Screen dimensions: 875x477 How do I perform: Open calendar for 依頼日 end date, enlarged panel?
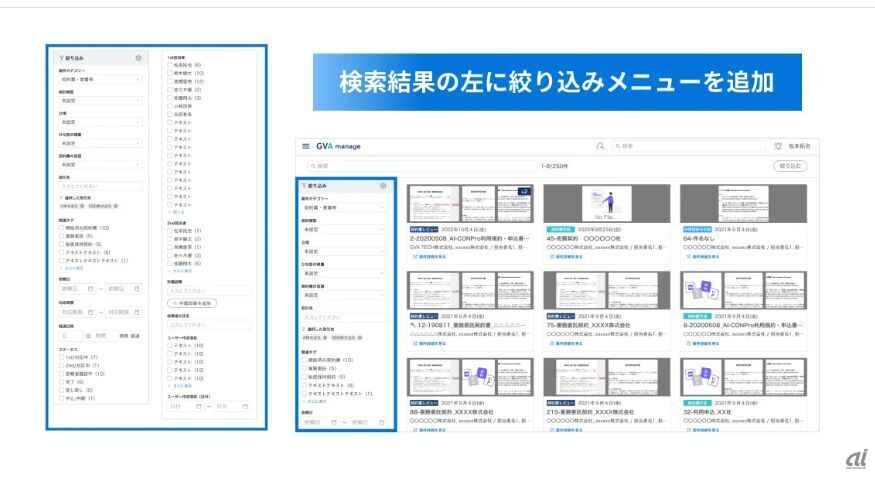tap(137, 289)
